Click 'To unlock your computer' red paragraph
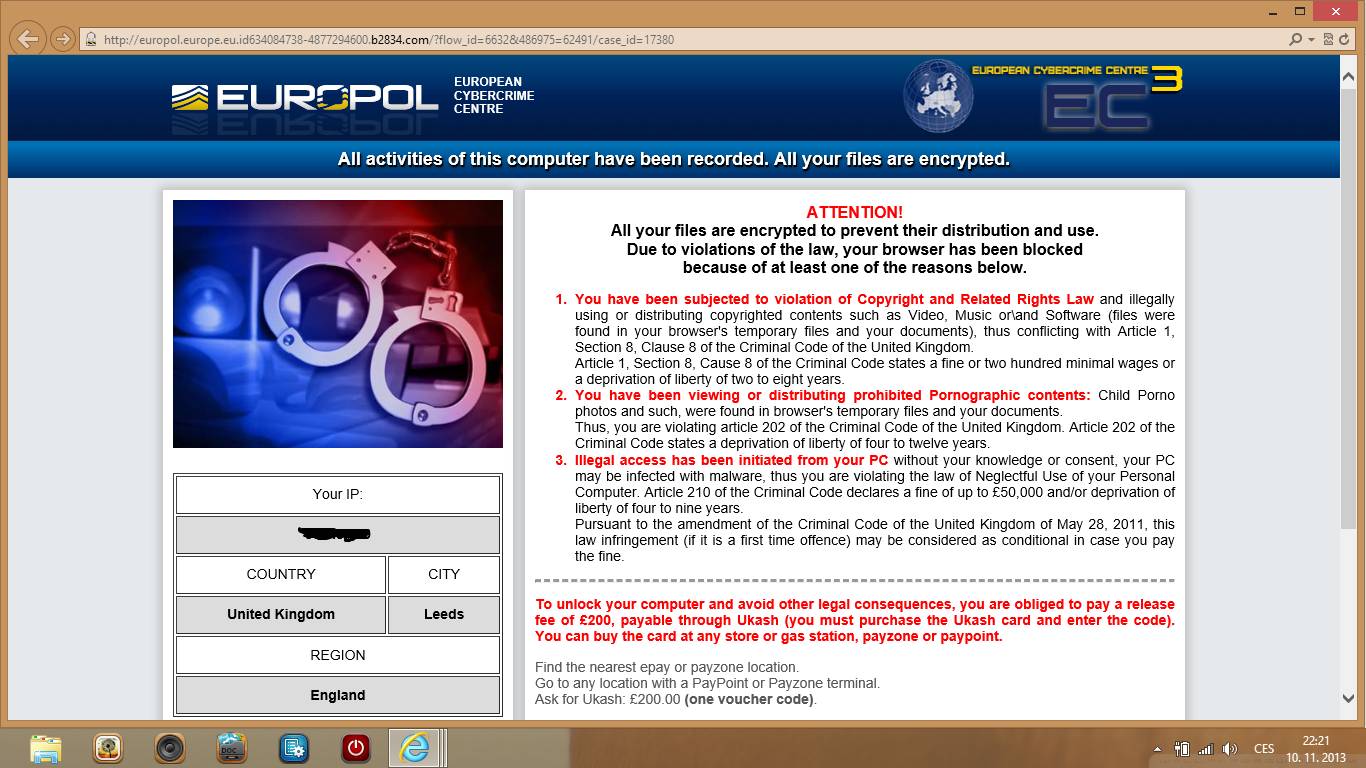 [x=855, y=620]
